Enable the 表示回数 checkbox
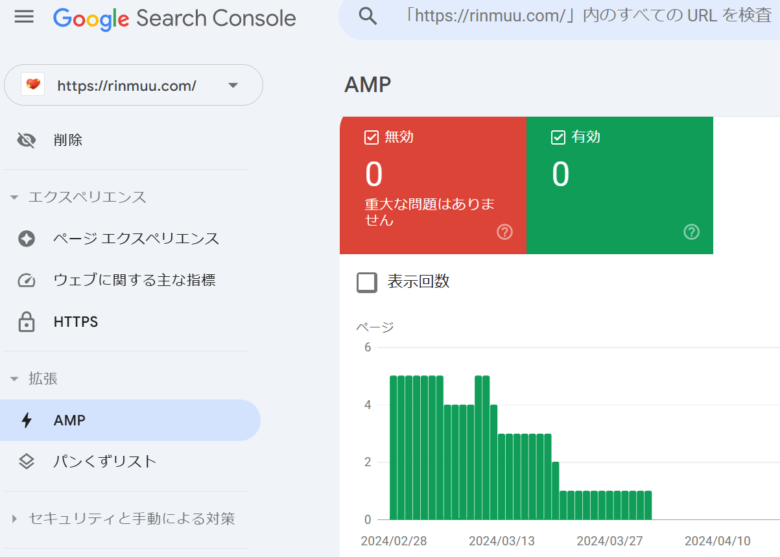Image resolution: width=780 pixels, height=557 pixels. (x=367, y=282)
